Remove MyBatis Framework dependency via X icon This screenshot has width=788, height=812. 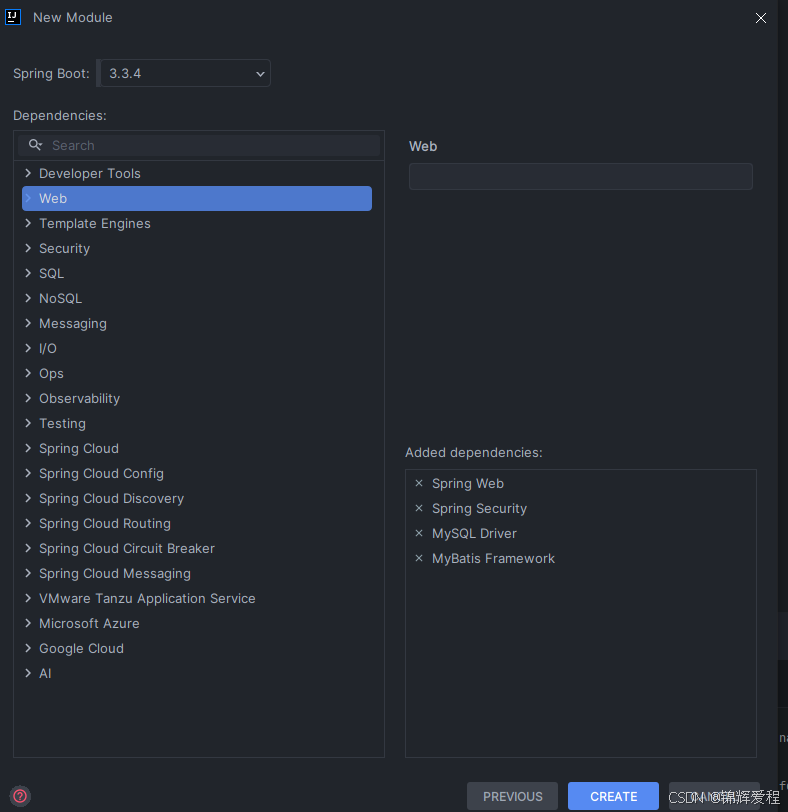419,558
